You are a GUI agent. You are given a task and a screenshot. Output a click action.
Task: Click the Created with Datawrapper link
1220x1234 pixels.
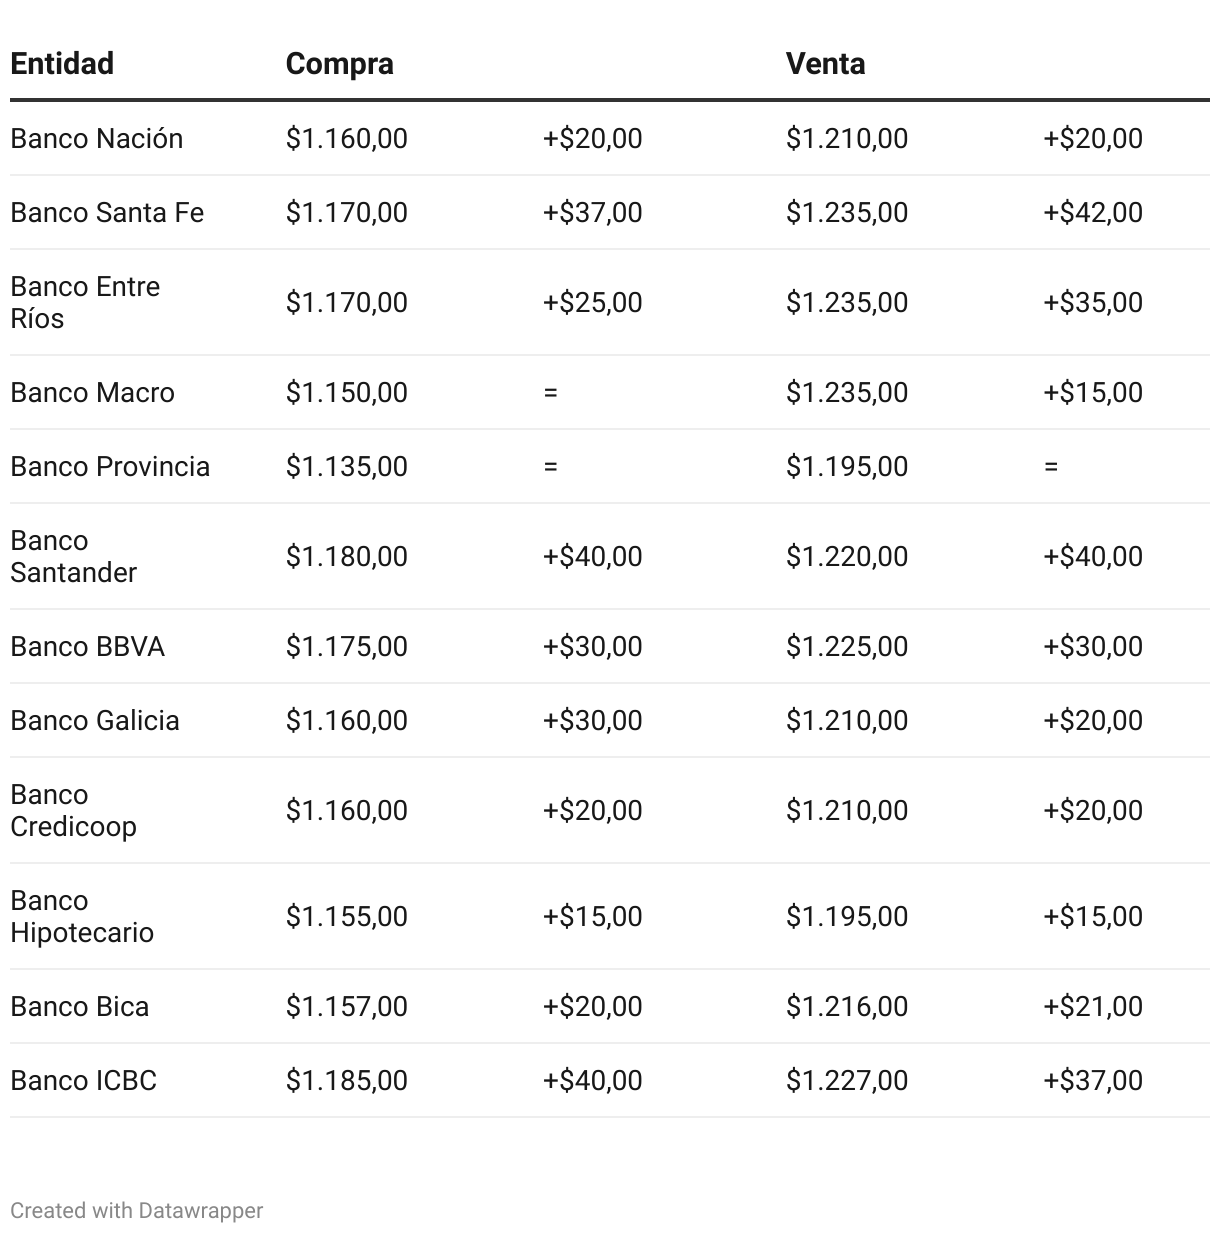click(136, 1210)
